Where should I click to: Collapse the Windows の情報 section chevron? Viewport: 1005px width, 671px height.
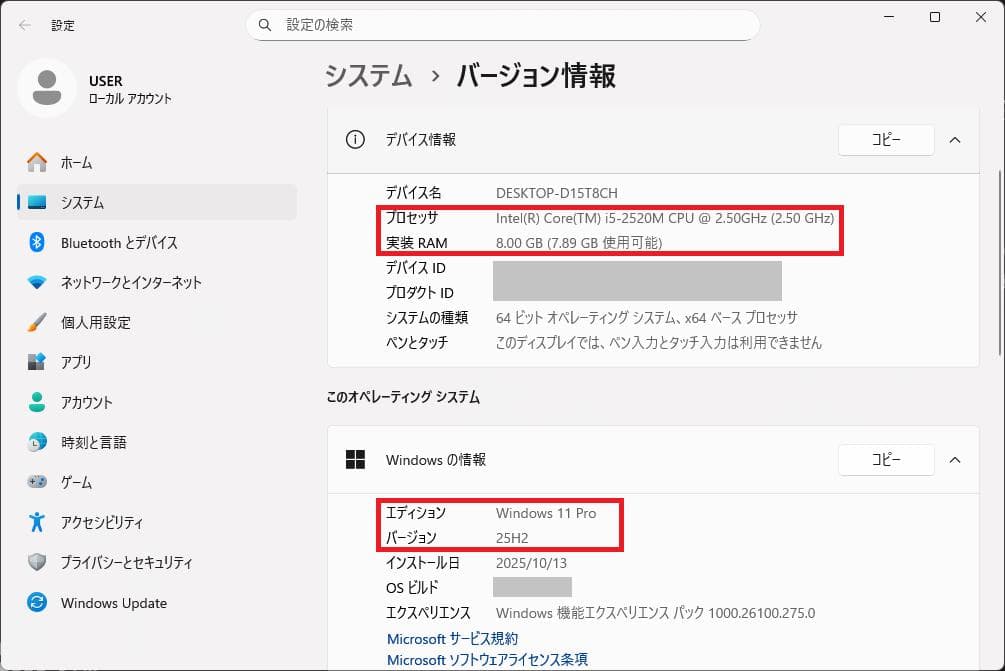pyautogui.click(x=954, y=460)
